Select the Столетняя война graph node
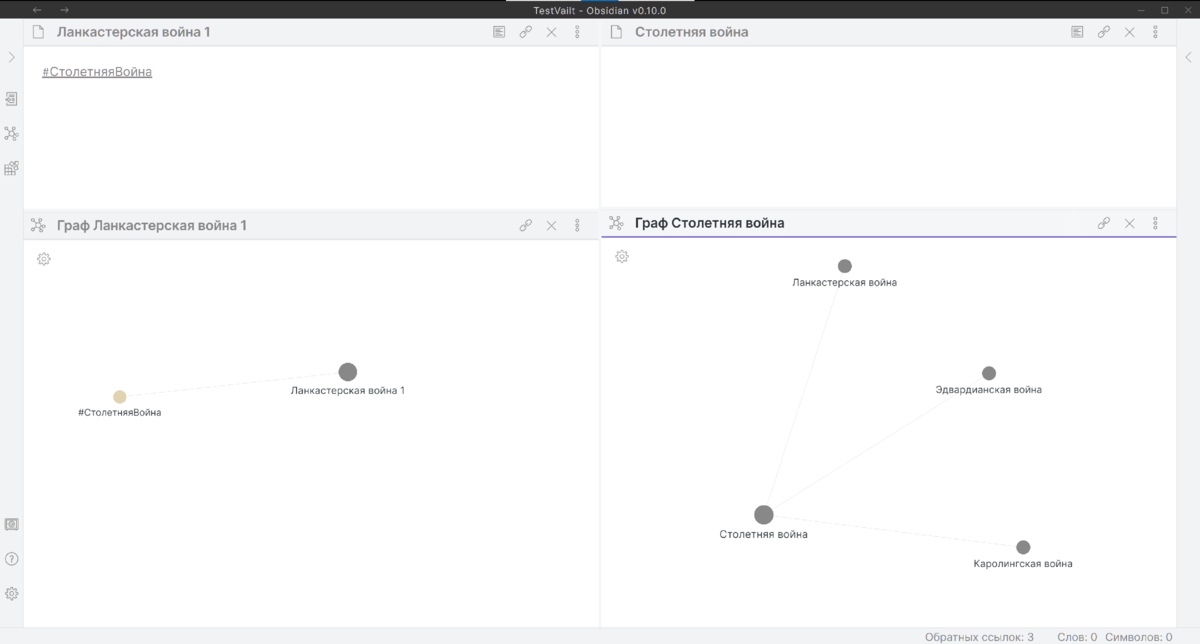The image size is (1200, 644). coord(763,515)
